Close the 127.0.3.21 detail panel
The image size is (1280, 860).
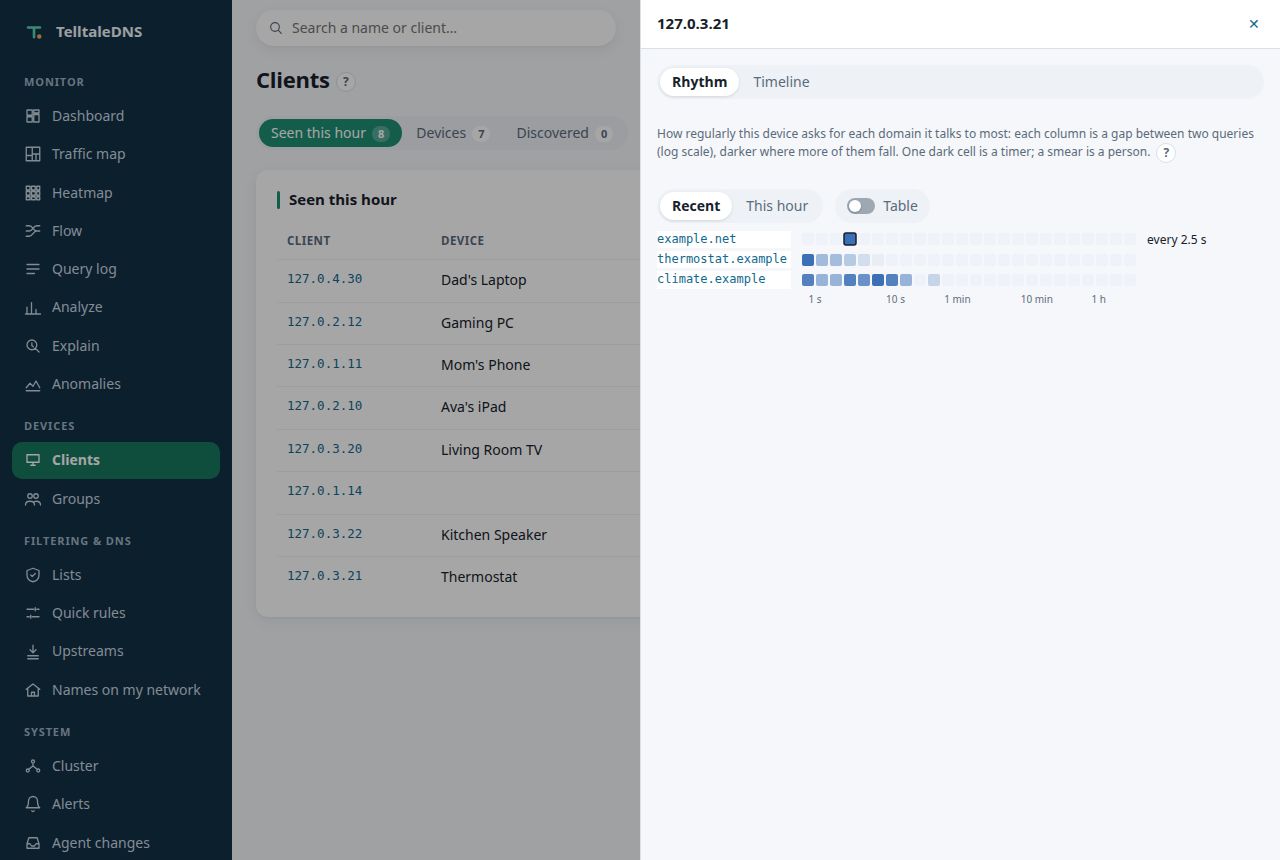(1254, 24)
